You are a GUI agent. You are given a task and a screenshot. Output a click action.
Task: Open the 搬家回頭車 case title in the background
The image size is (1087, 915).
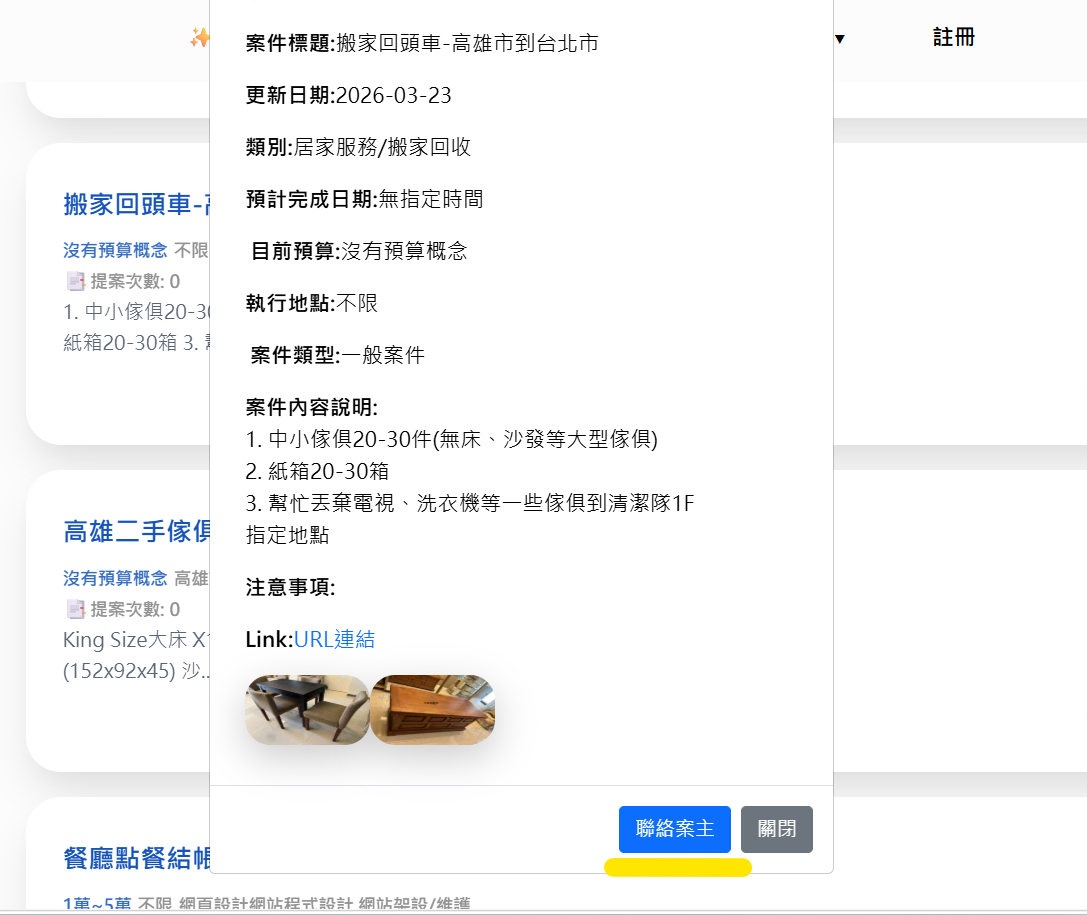tap(137, 204)
